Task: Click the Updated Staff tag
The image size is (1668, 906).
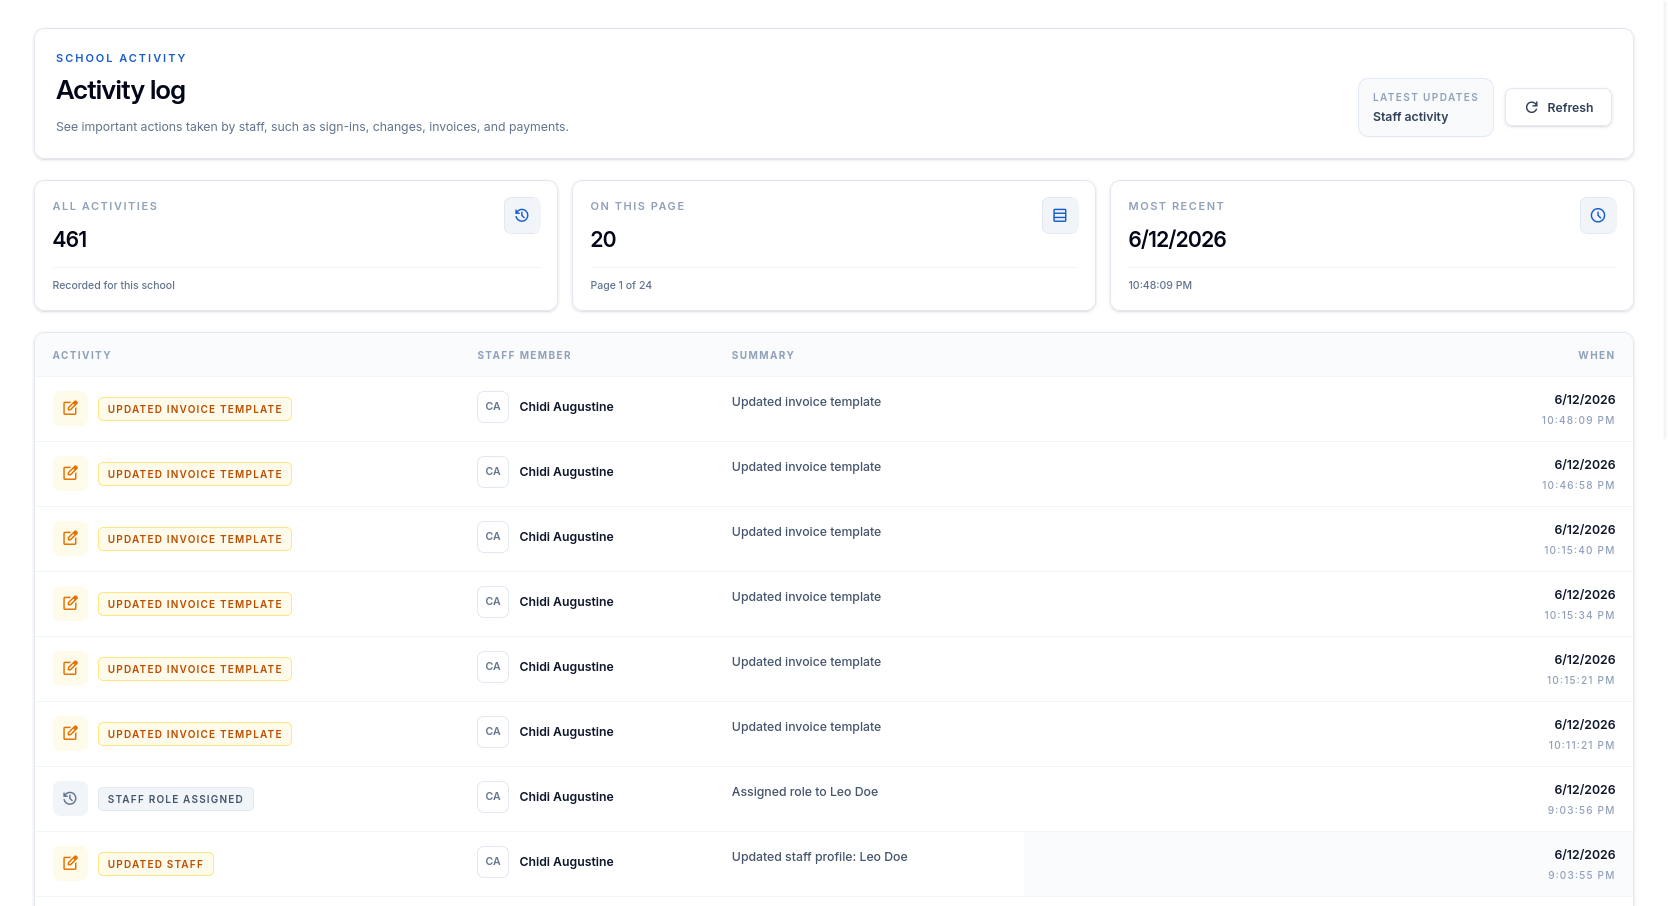Action: [156, 864]
